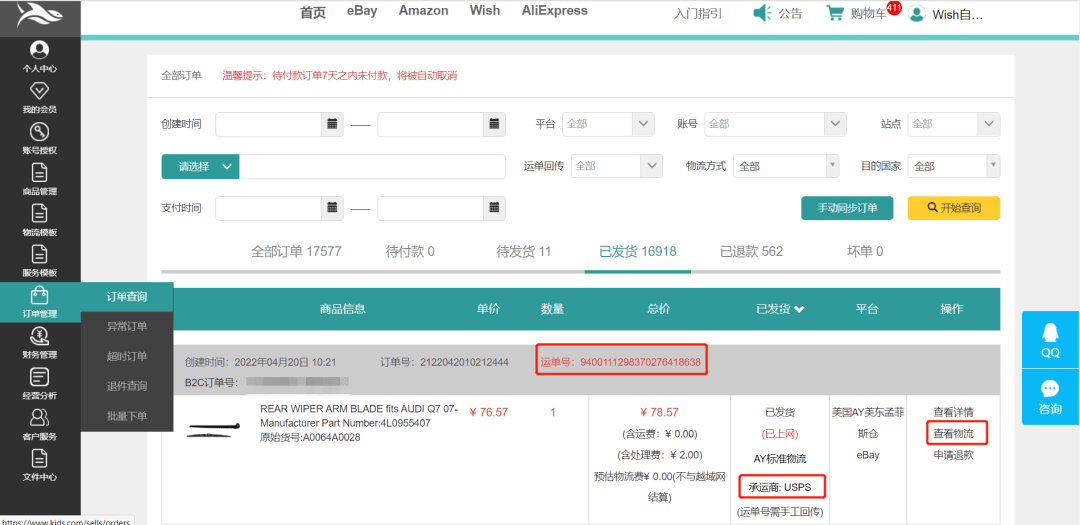1080x525 pixels.
Task: Open the 购物车 shopping cart icon
Action: tap(835, 13)
